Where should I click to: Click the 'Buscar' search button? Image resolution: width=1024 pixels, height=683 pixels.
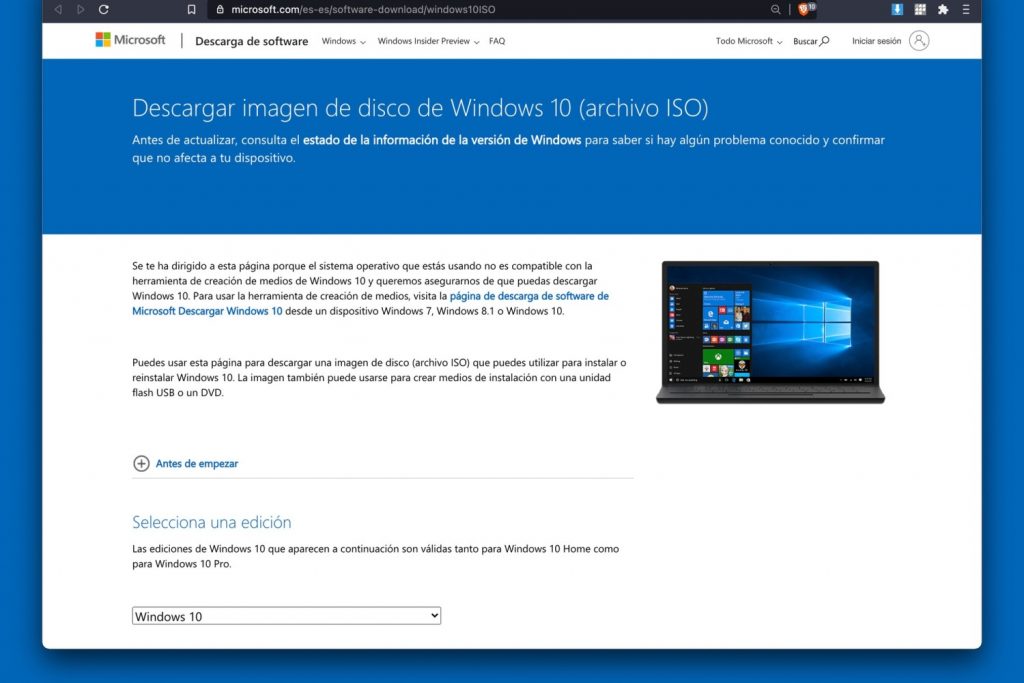click(811, 42)
